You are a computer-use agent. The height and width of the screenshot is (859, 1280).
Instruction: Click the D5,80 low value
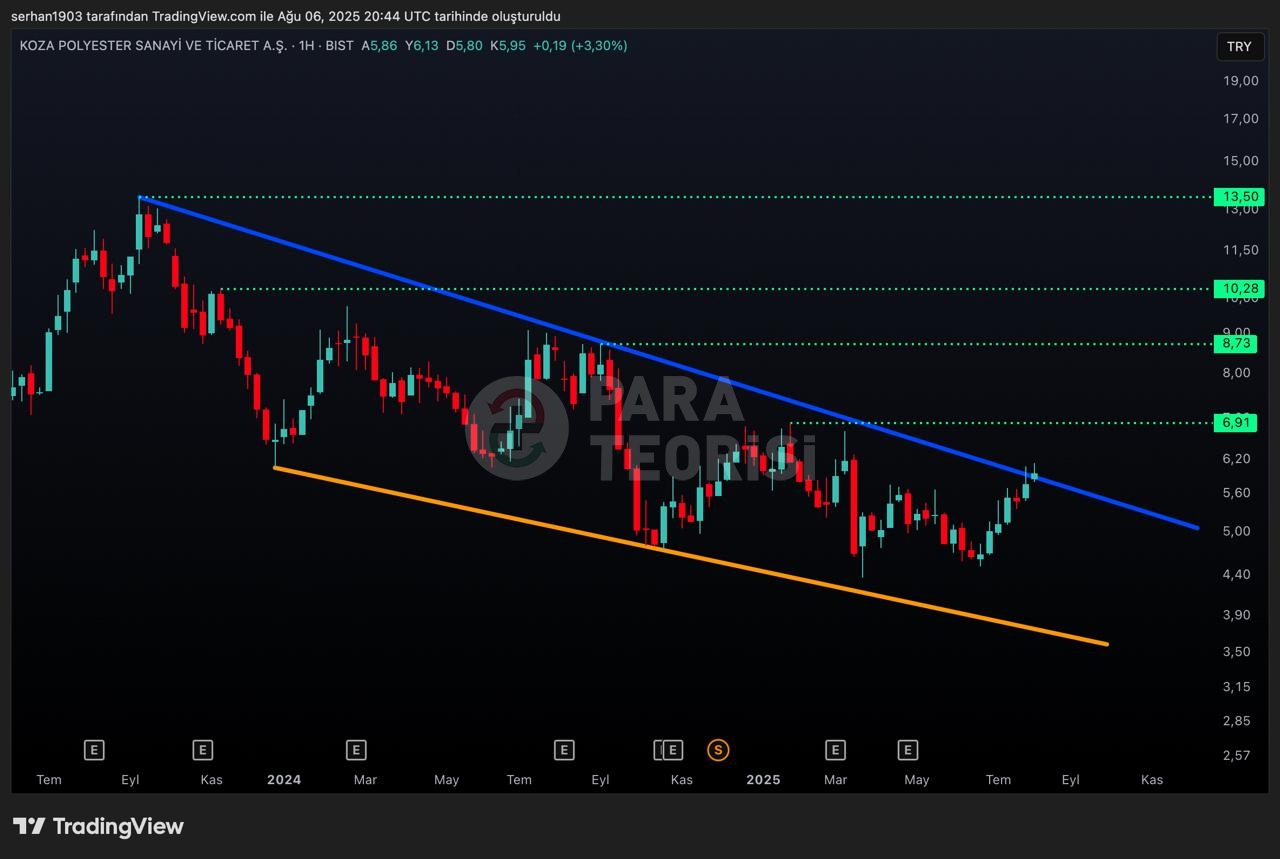[x=464, y=46]
